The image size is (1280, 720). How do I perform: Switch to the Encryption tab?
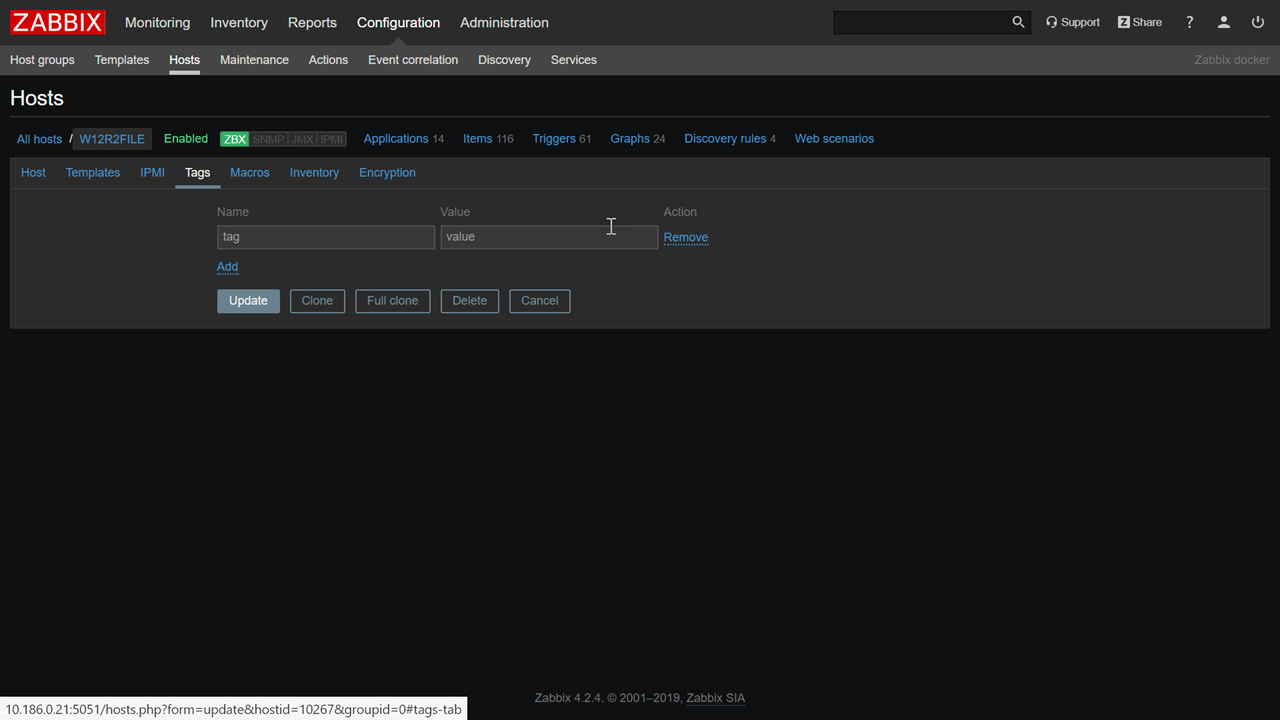(x=387, y=173)
